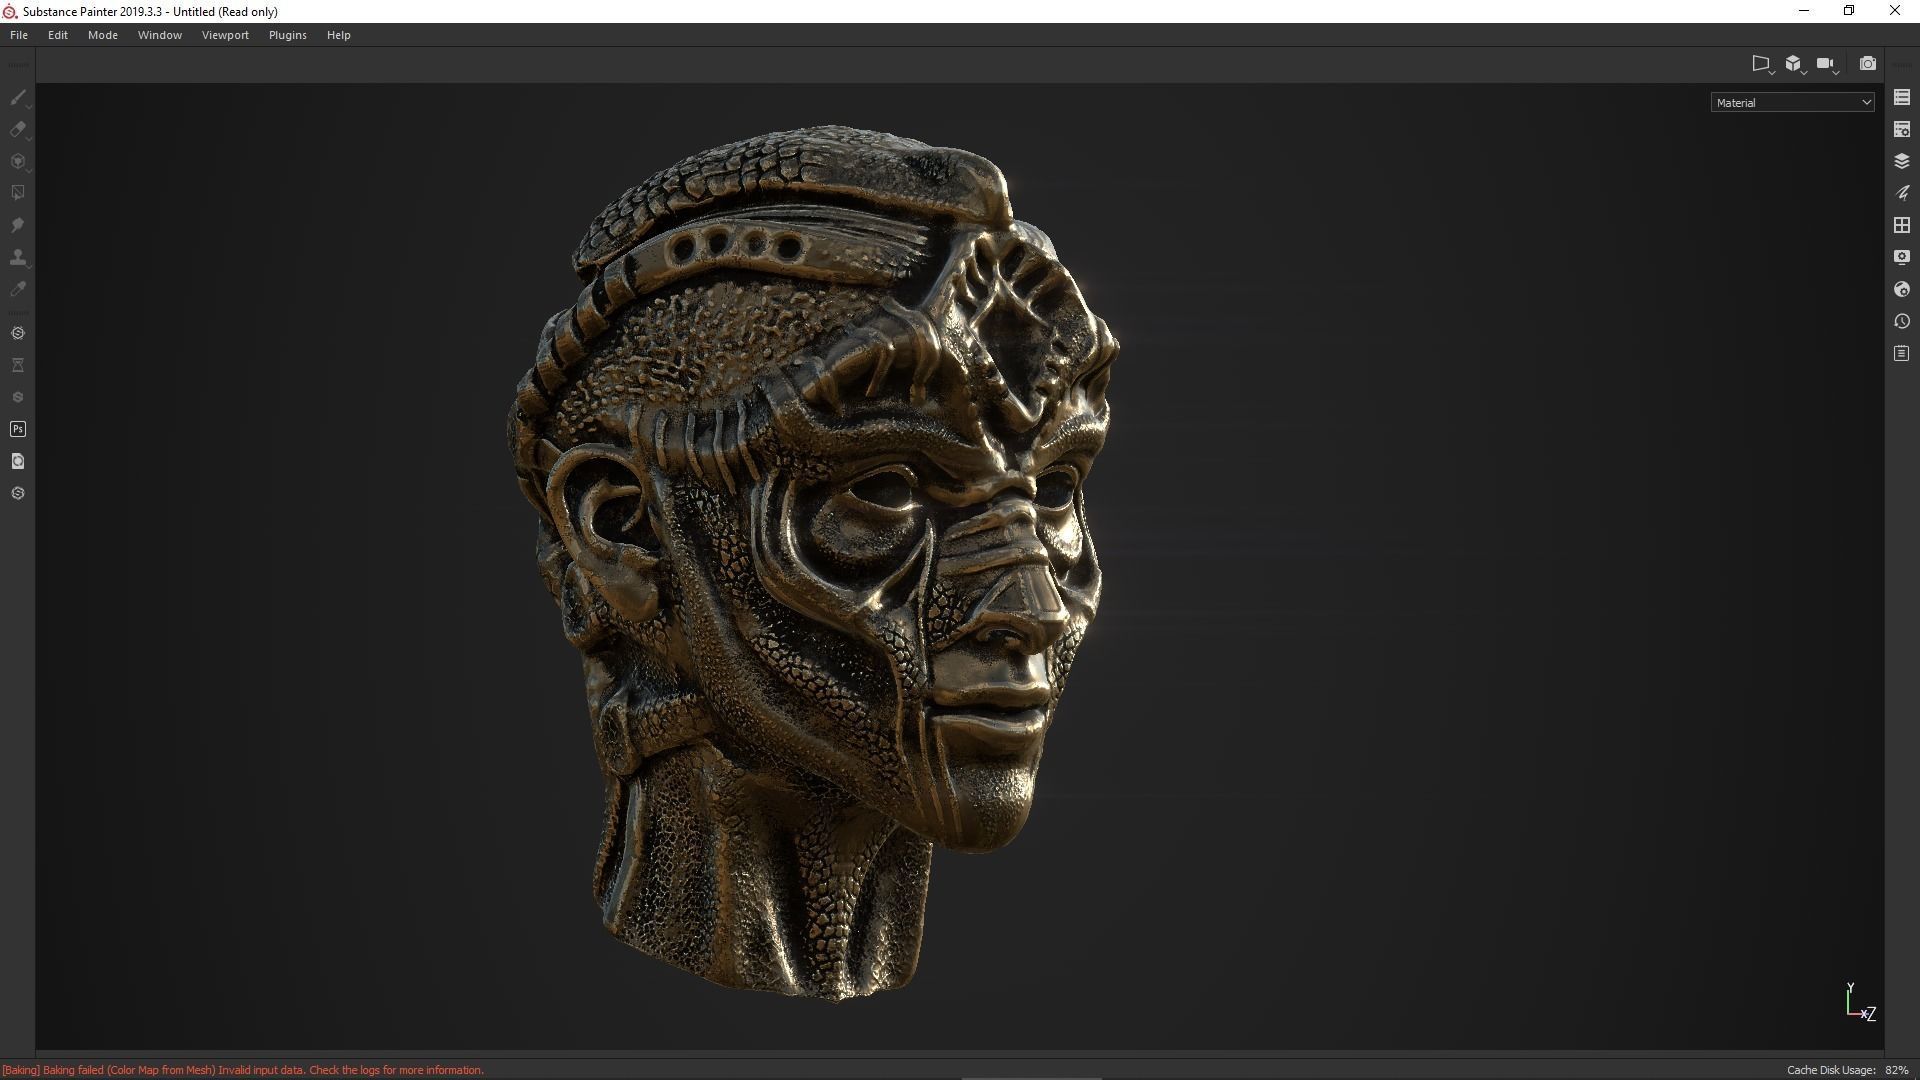Close the Substance Painter window
This screenshot has width=1920, height=1080.
point(1895,11)
